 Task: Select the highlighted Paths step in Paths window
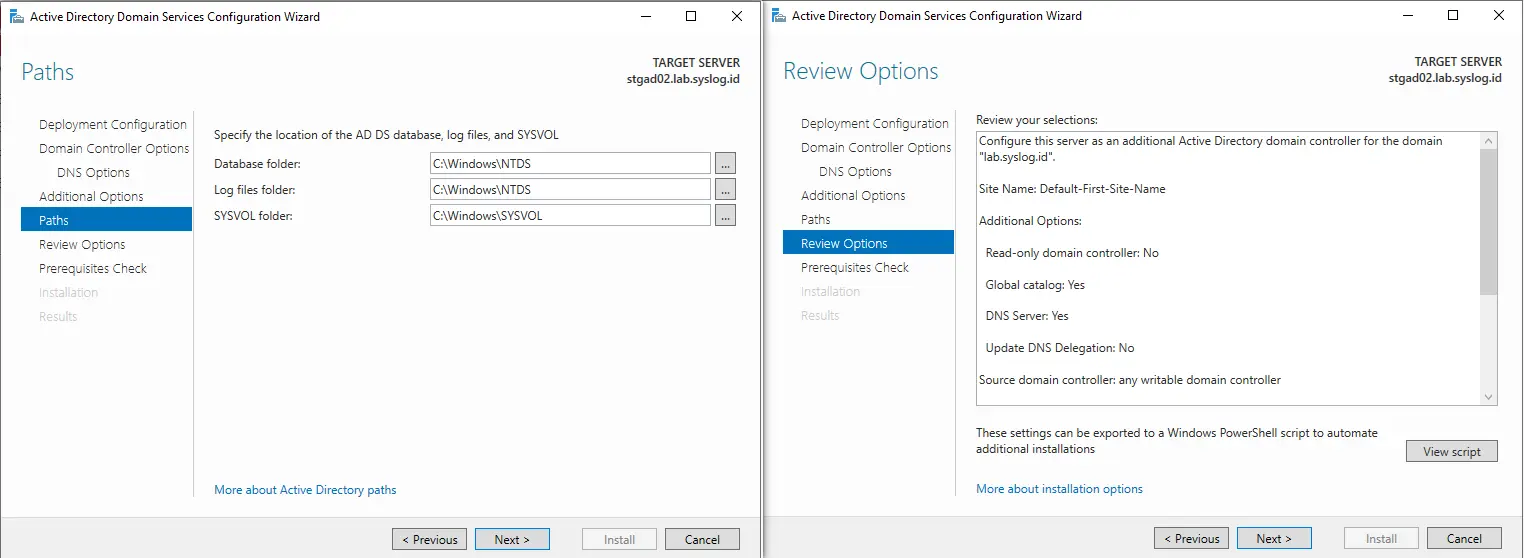(x=106, y=220)
